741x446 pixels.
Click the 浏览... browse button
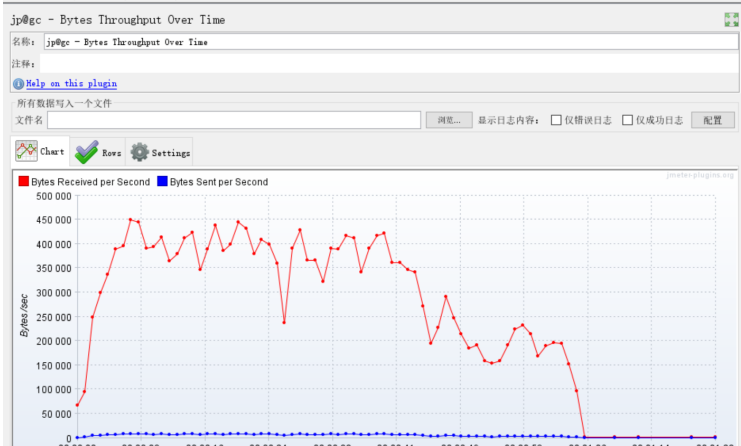pos(449,120)
